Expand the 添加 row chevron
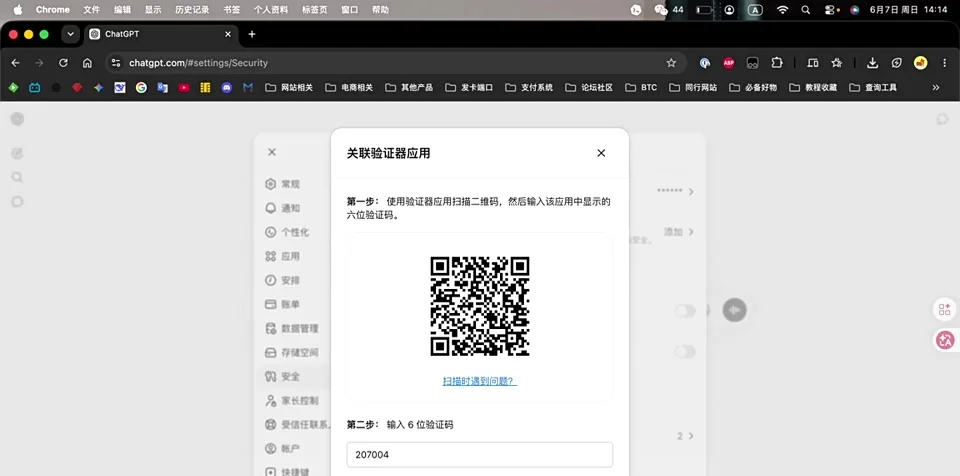 pyautogui.click(x=691, y=232)
